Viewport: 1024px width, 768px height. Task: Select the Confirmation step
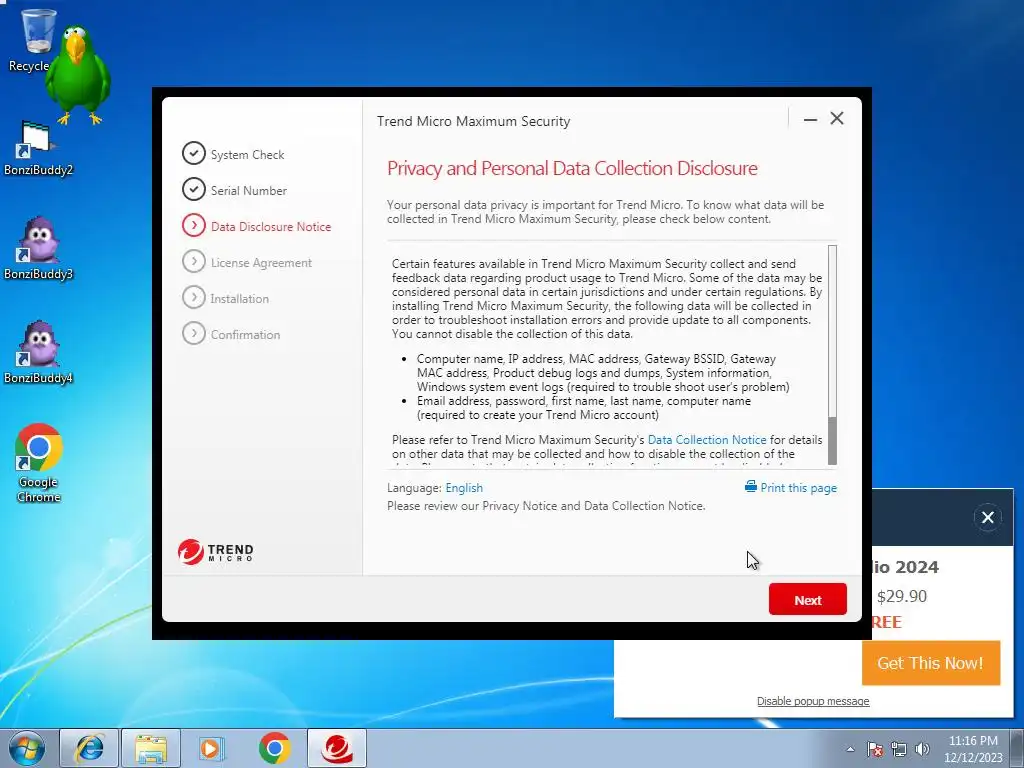coord(231,334)
